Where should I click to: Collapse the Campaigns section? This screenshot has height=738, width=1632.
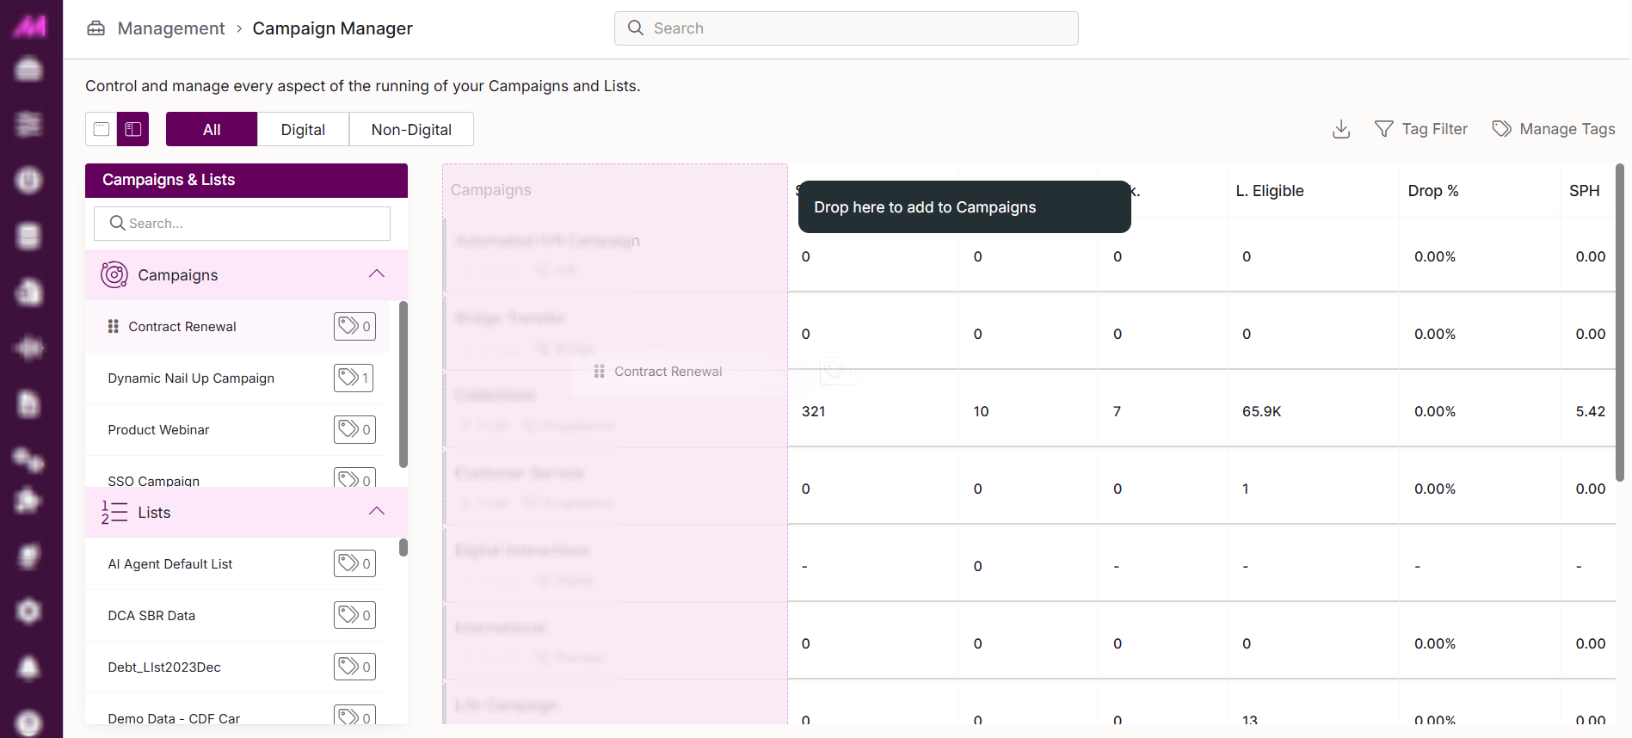(376, 274)
